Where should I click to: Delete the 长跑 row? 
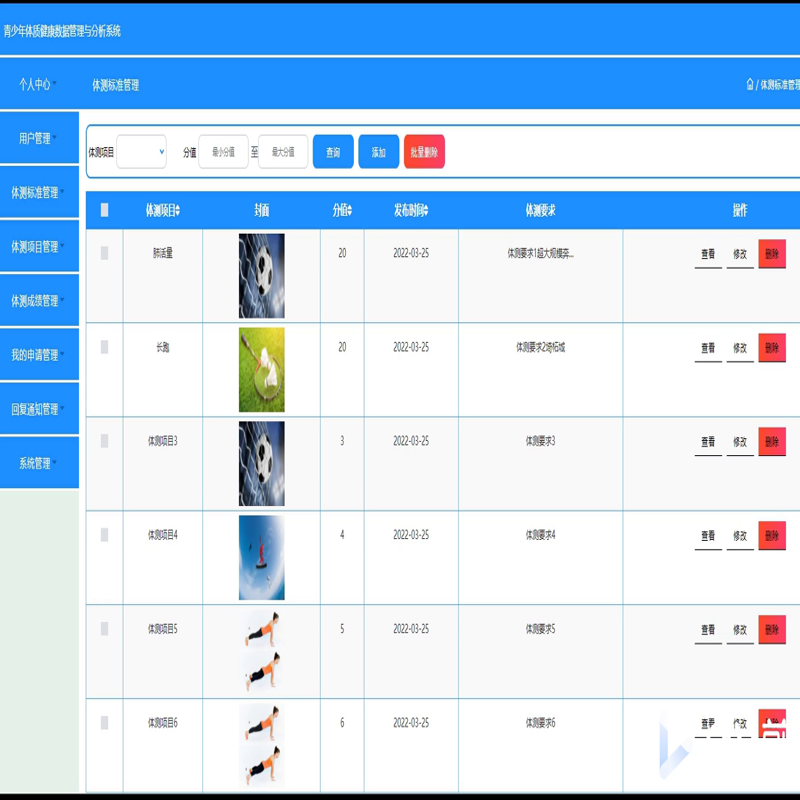click(772, 347)
